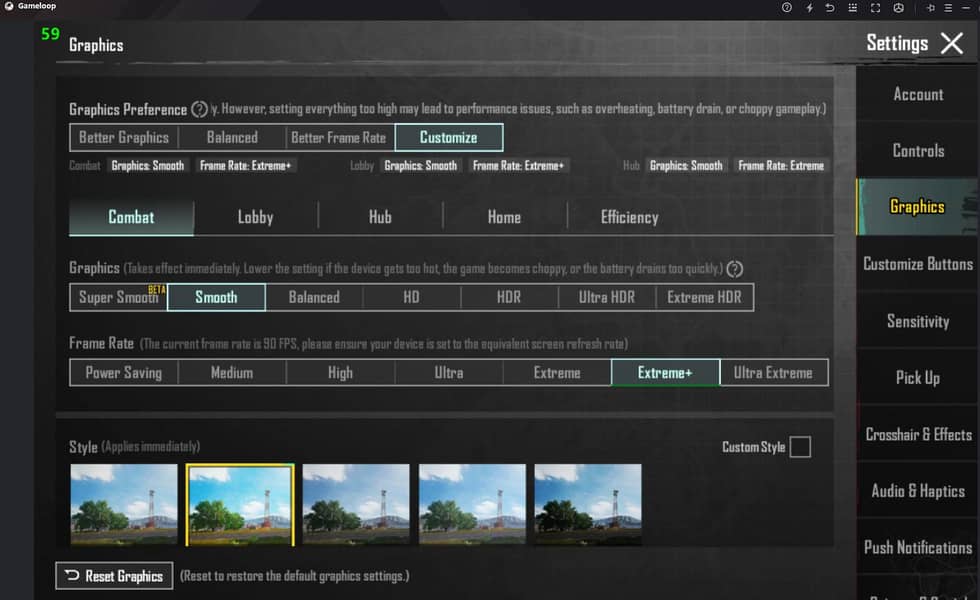Click help icon beside Graphics Preference
The height and width of the screenshot is (600, 980).
pyautogui.click(x=200, y=109)
